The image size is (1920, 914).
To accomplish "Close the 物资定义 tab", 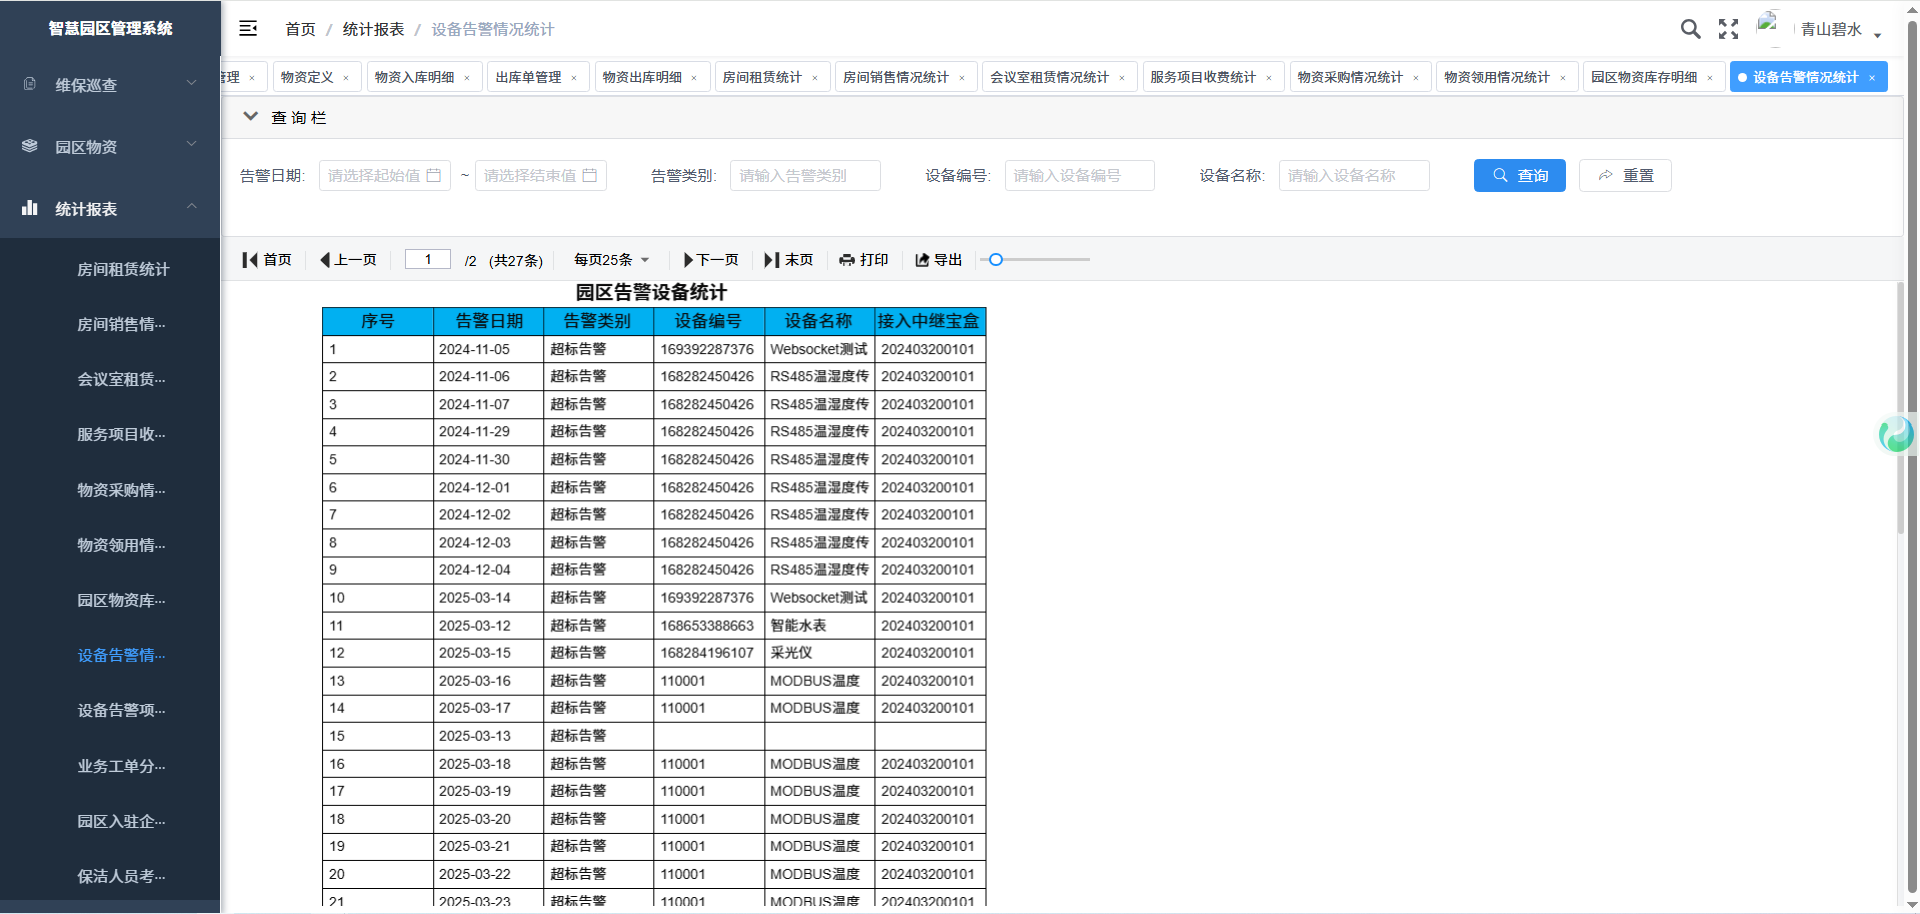I will click(x=346, y=78).
